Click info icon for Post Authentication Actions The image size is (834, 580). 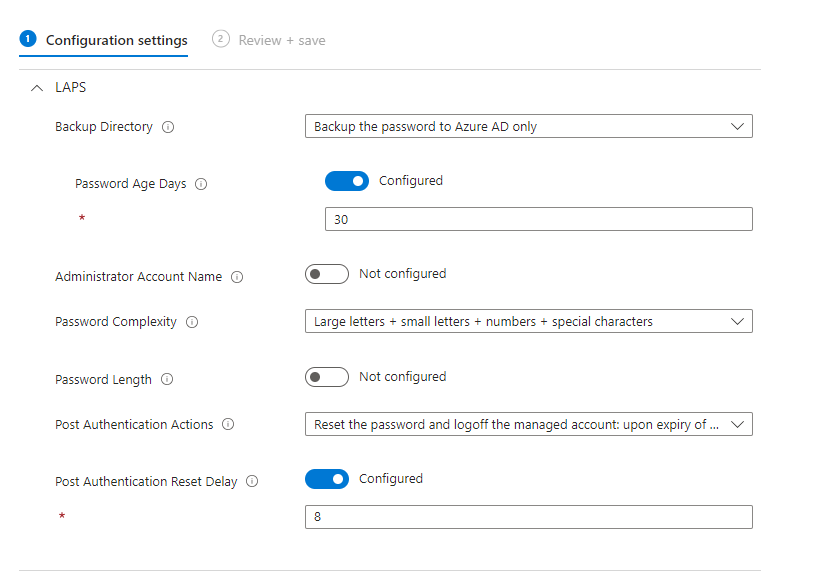coord(228,425)
